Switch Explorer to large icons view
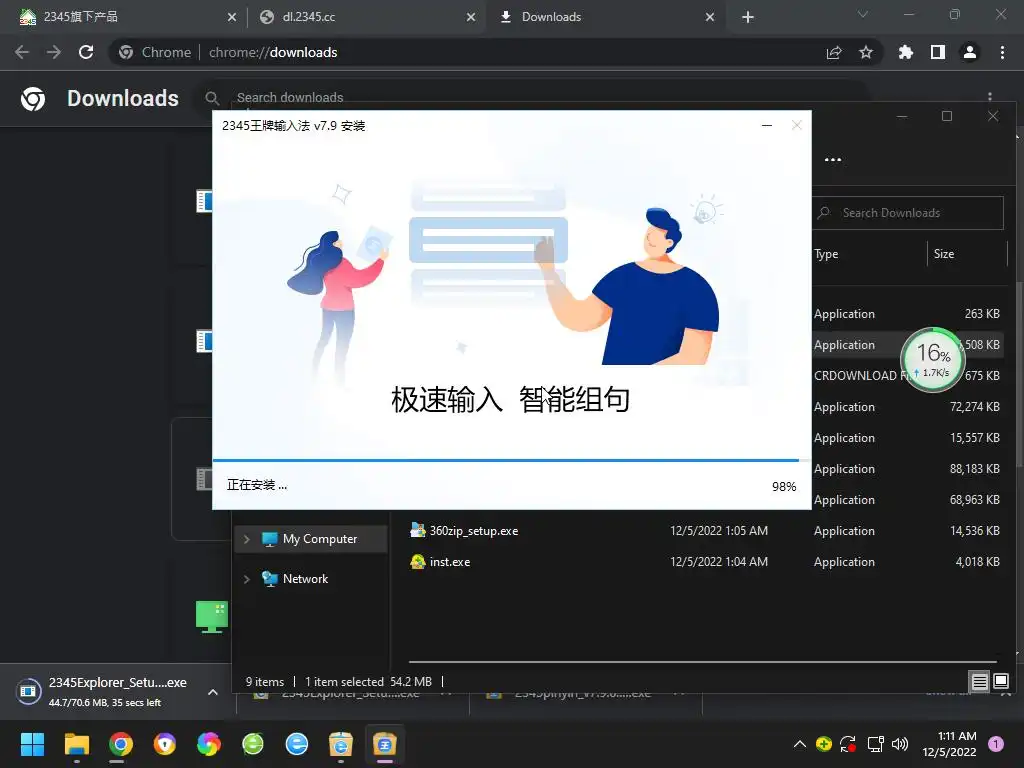The image size is (1024, 768). click(1001, 682)
